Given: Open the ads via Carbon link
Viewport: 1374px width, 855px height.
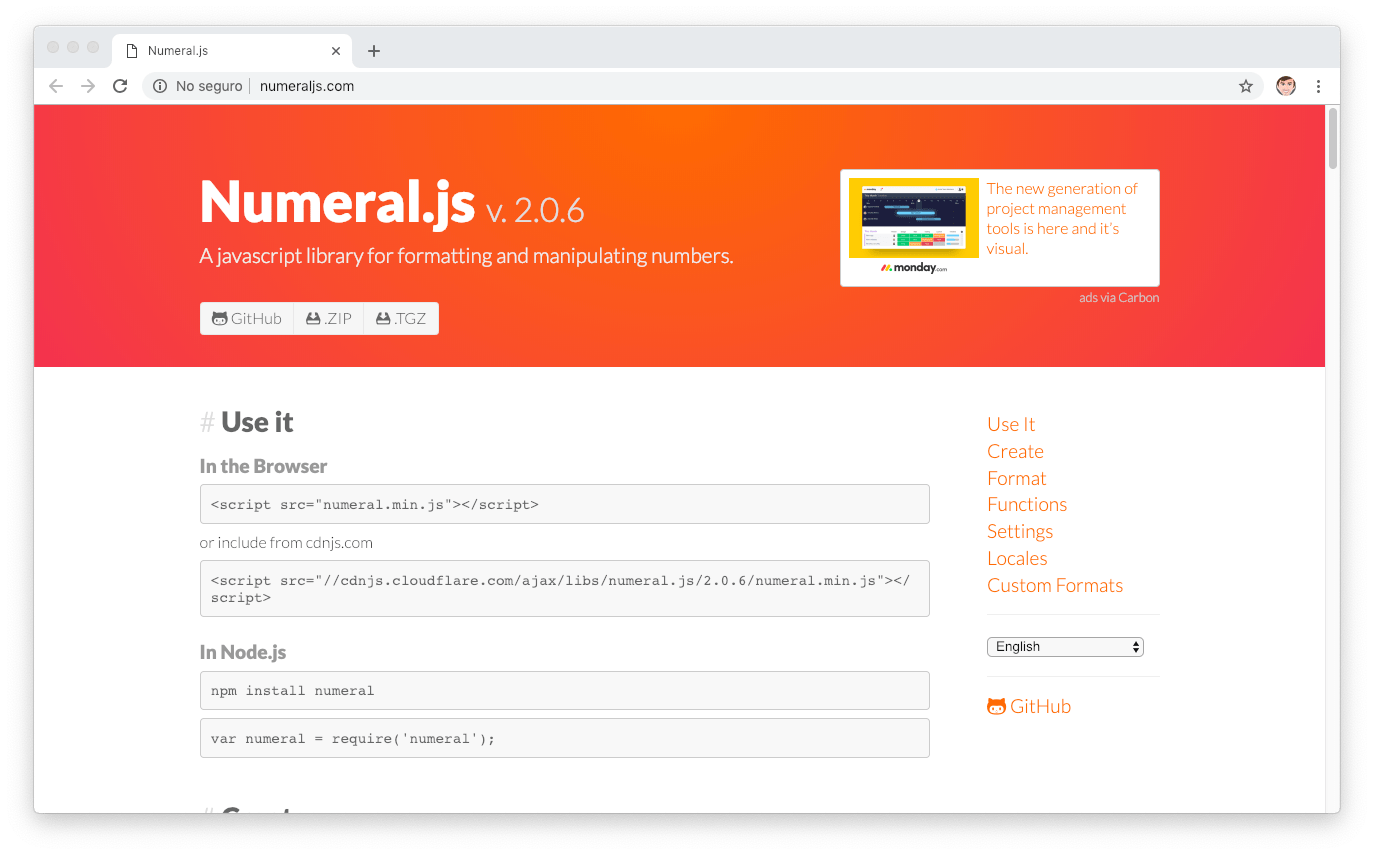Looking at the screenshot, I should click(1119, 297).
